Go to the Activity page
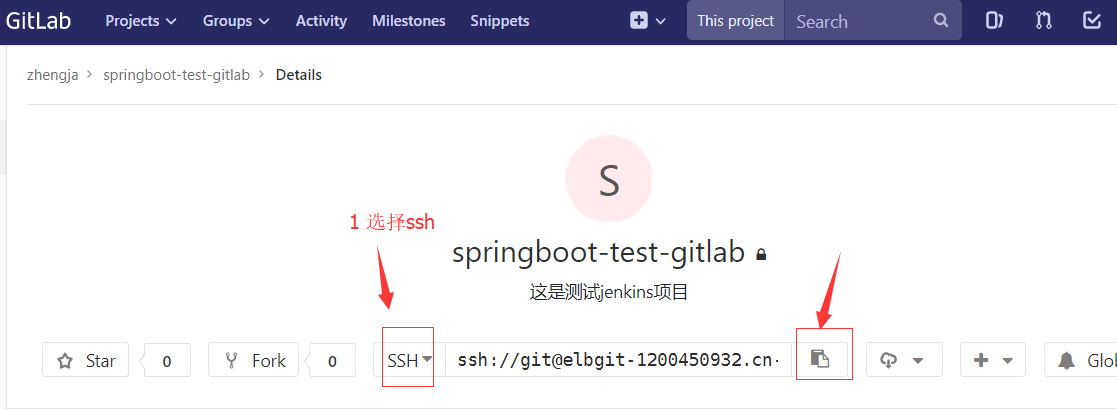 point(321,21)
